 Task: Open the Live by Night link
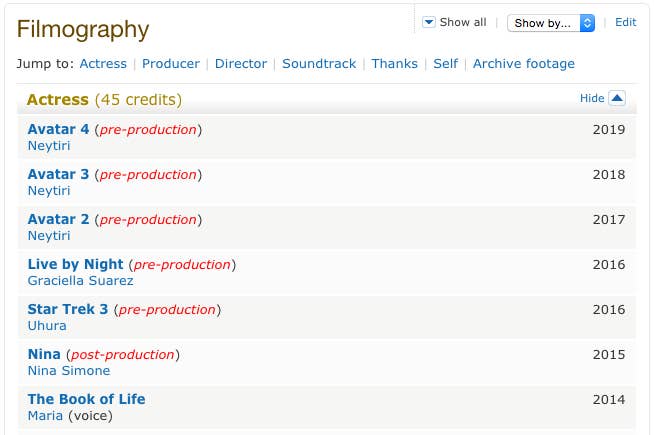coord(75,264)
